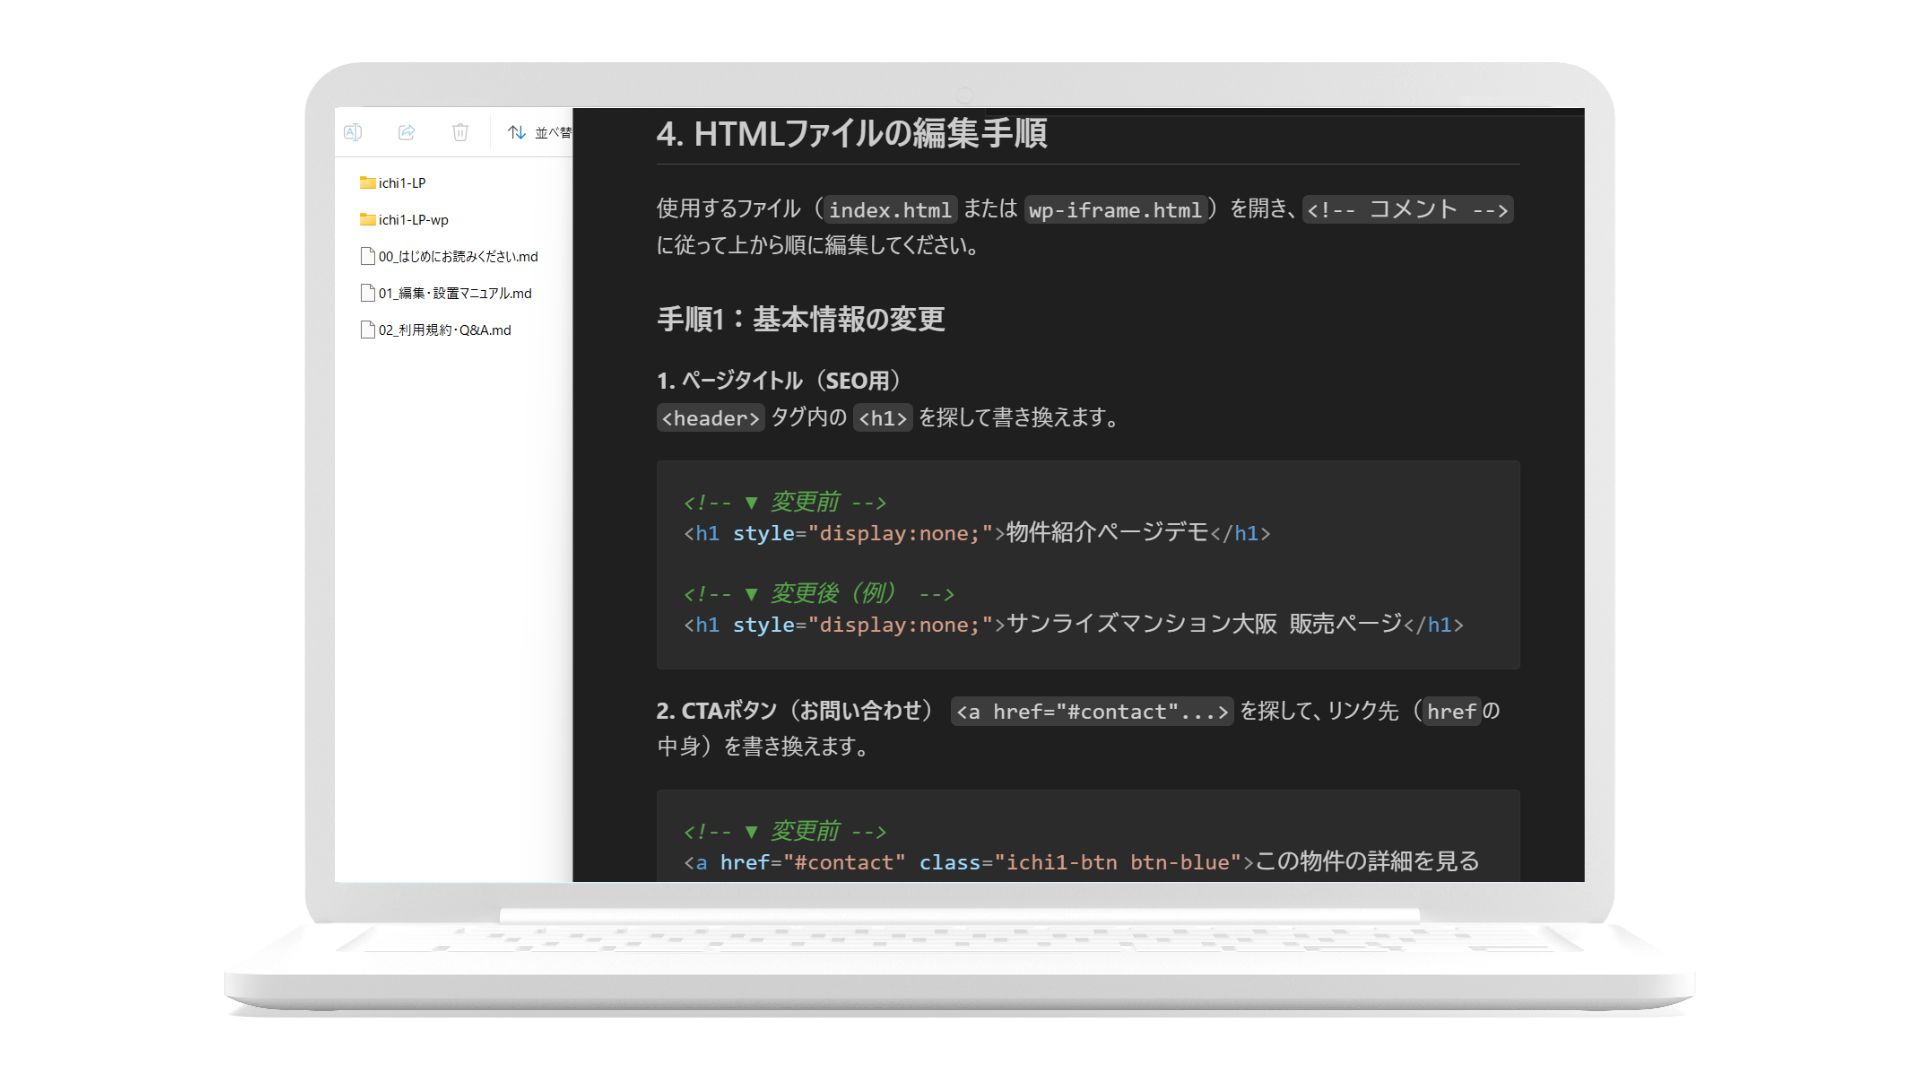Click the 00_はじめにお読みください.md file icon
1920x1080 pixels.
click(367, 256)
